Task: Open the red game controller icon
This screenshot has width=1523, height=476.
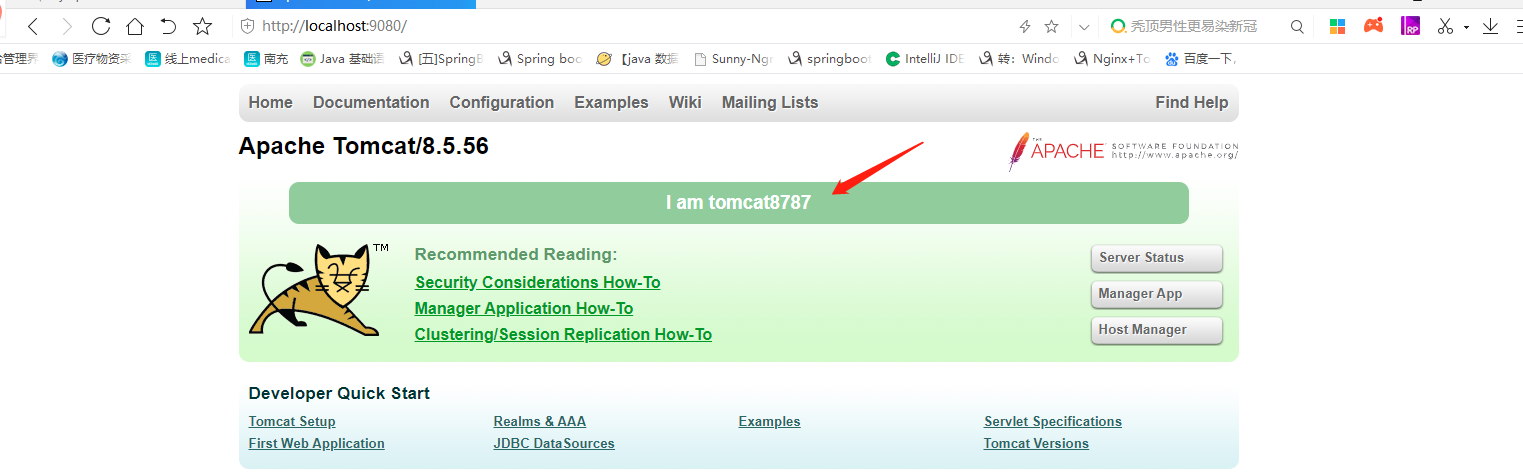Action: point(1374,26)
